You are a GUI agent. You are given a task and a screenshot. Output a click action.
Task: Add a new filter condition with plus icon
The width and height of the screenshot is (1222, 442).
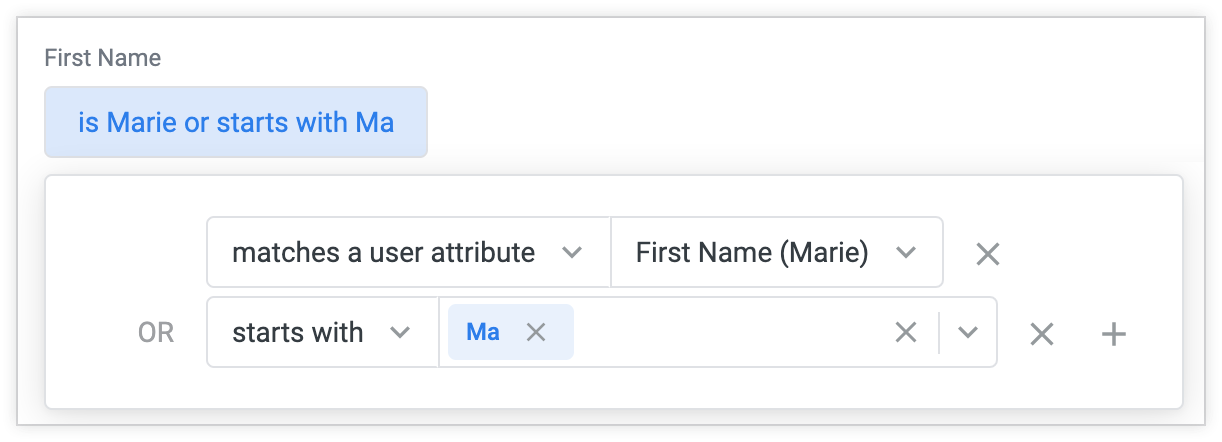tap(1113, 334)
